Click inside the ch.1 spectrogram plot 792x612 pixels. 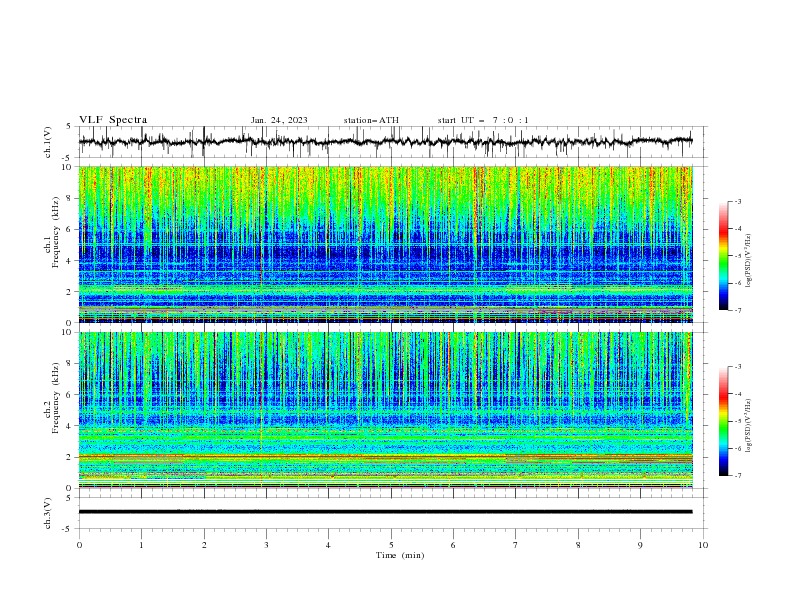(386, 244)
